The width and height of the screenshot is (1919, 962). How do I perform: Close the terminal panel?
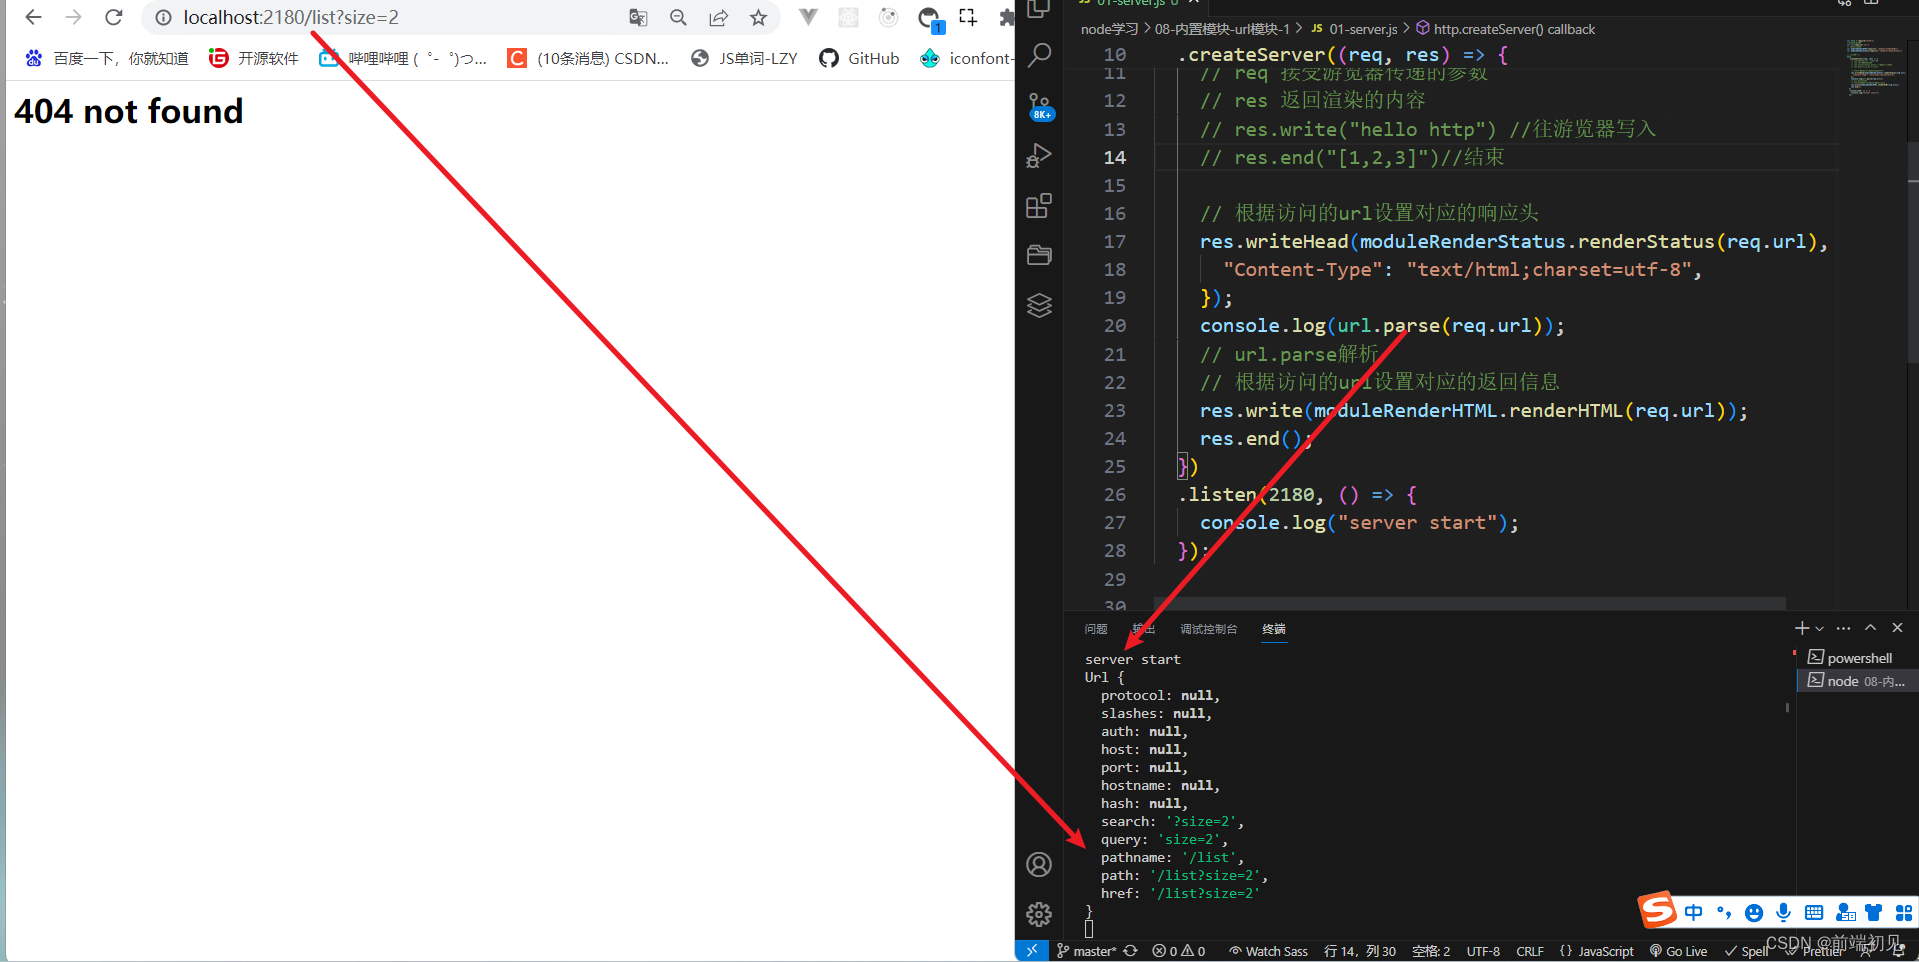click(x=1898, y=628)
